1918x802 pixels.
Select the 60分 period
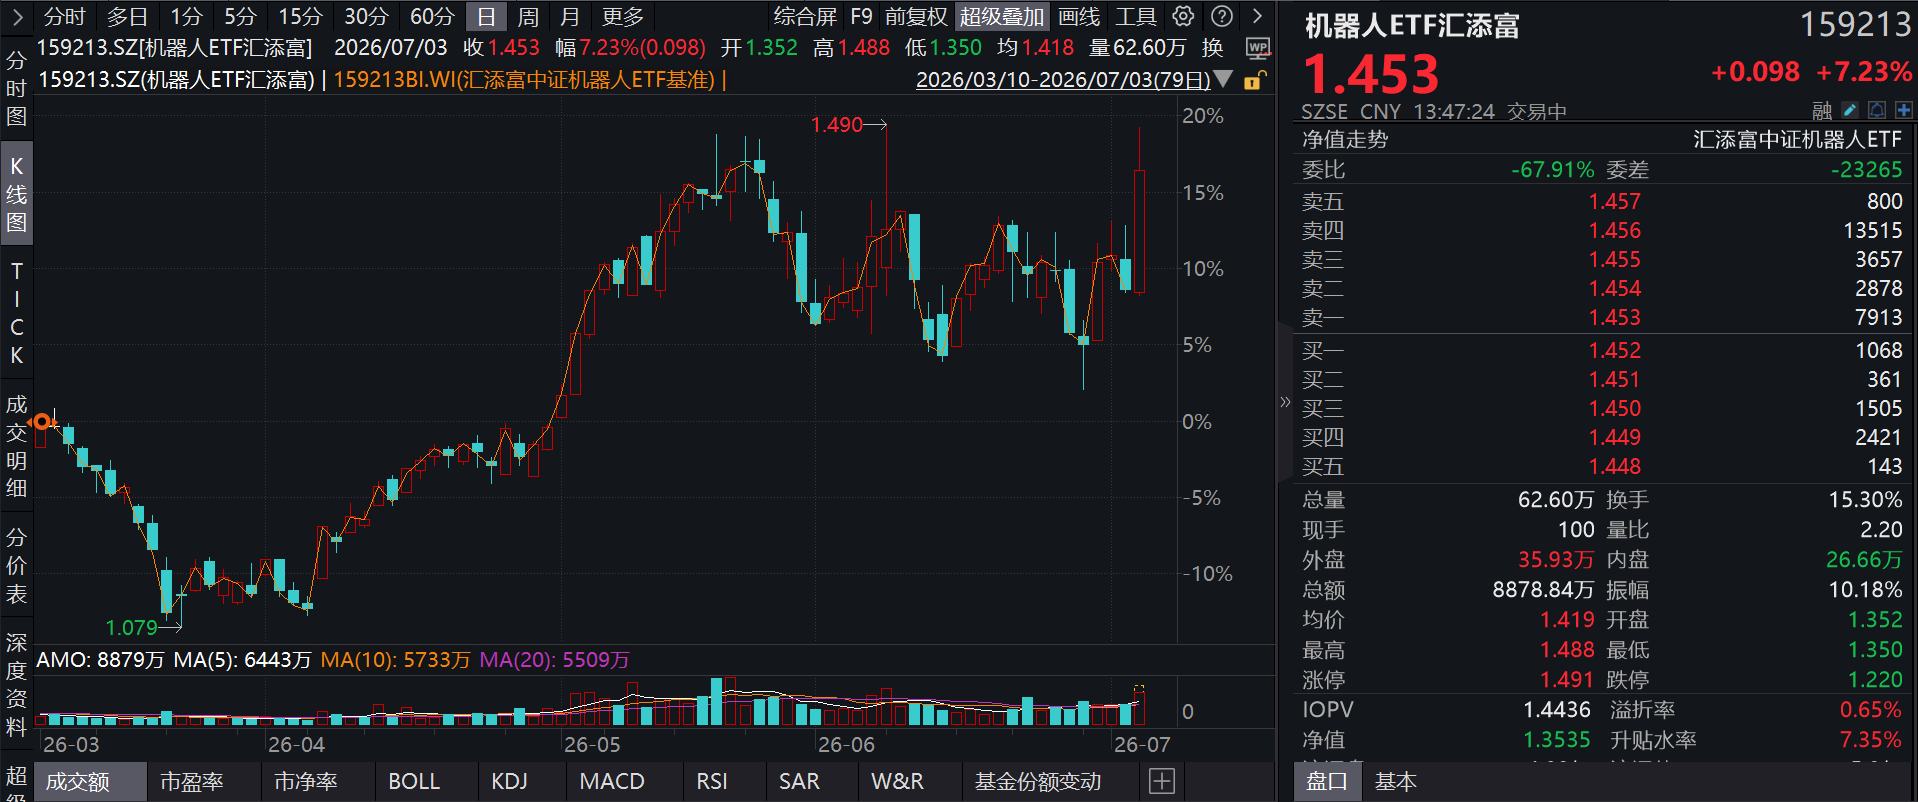point(432,16)
